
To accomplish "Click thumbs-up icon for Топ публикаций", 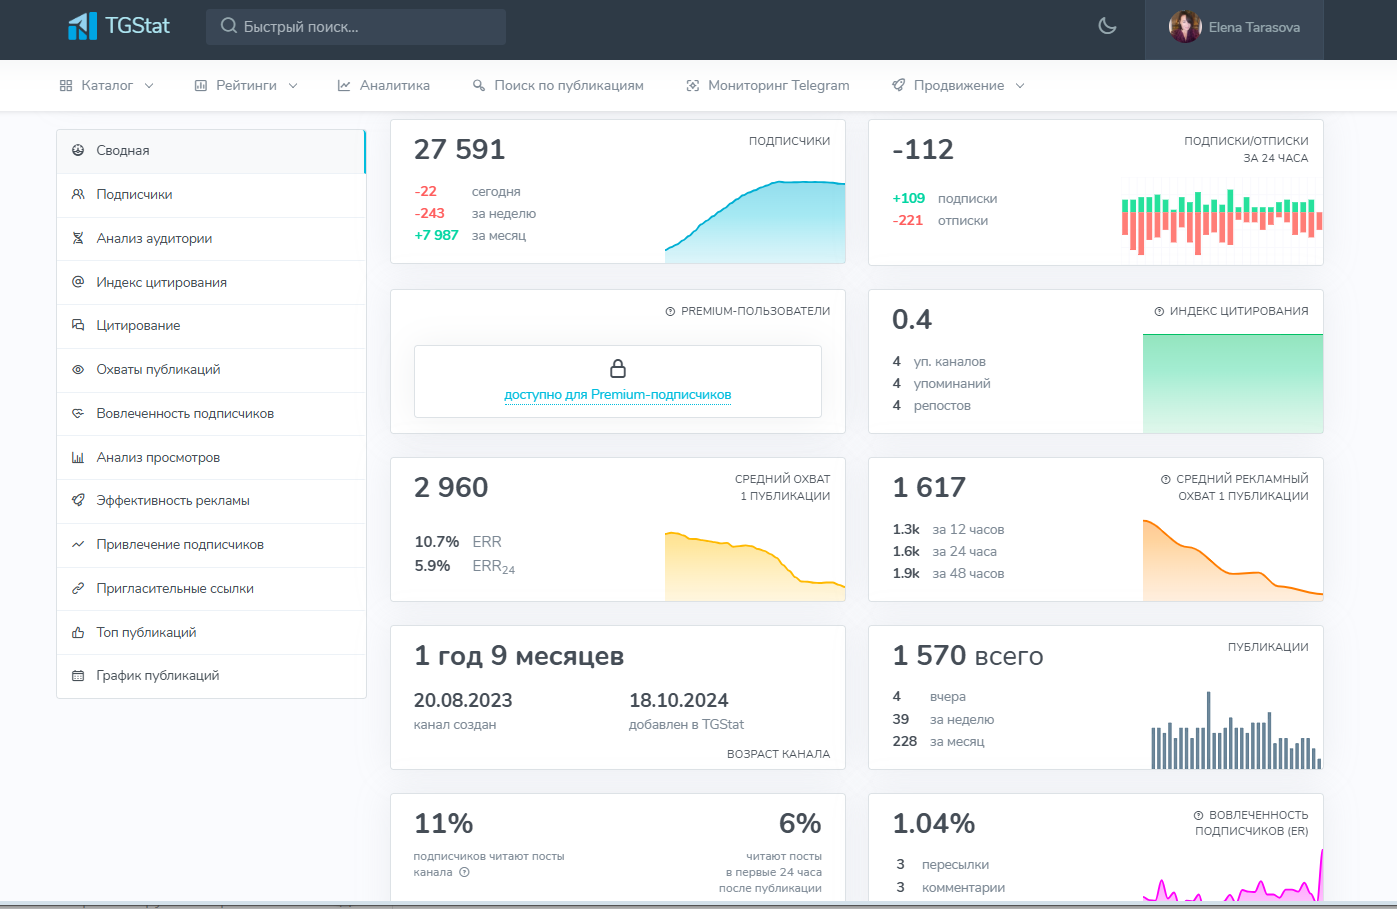I will coord(78,633).
